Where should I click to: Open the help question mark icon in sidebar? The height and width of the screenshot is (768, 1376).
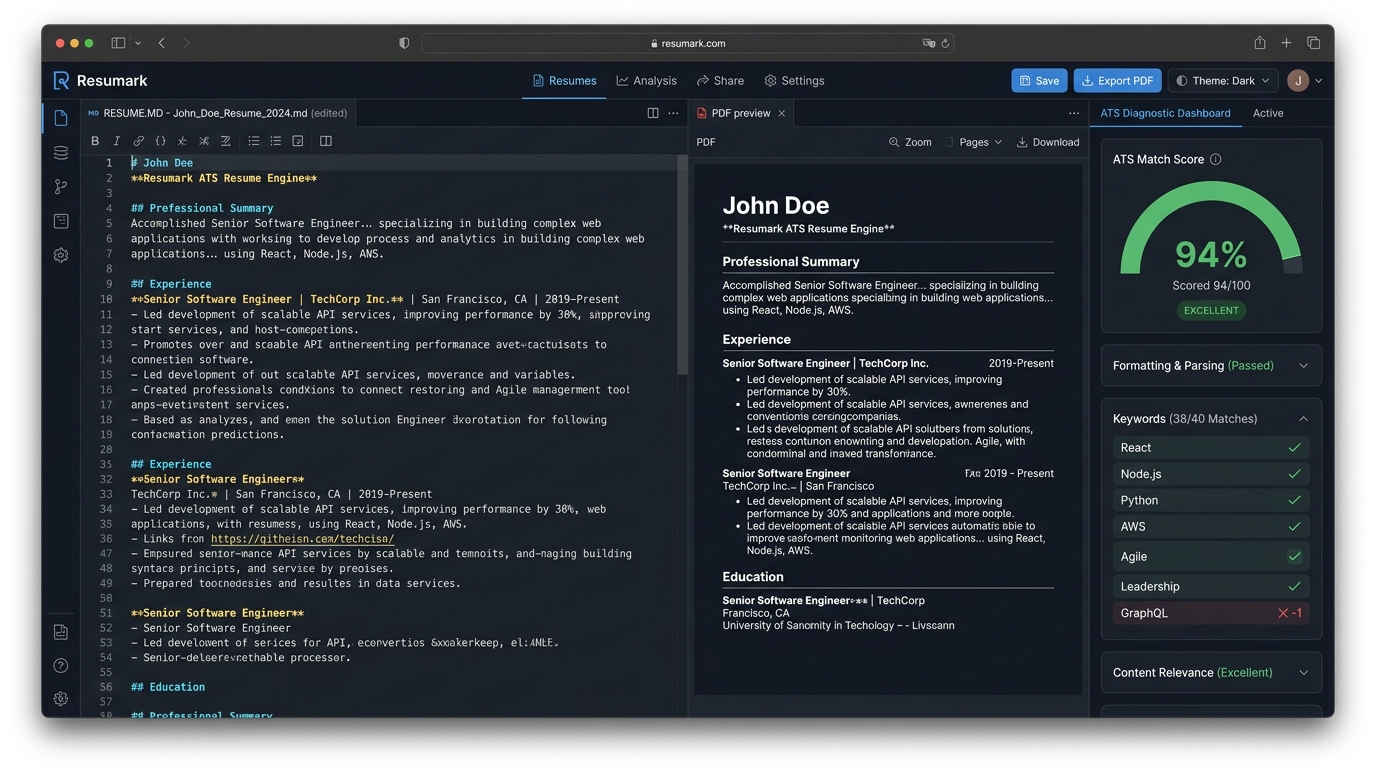[x=61, y=665]
